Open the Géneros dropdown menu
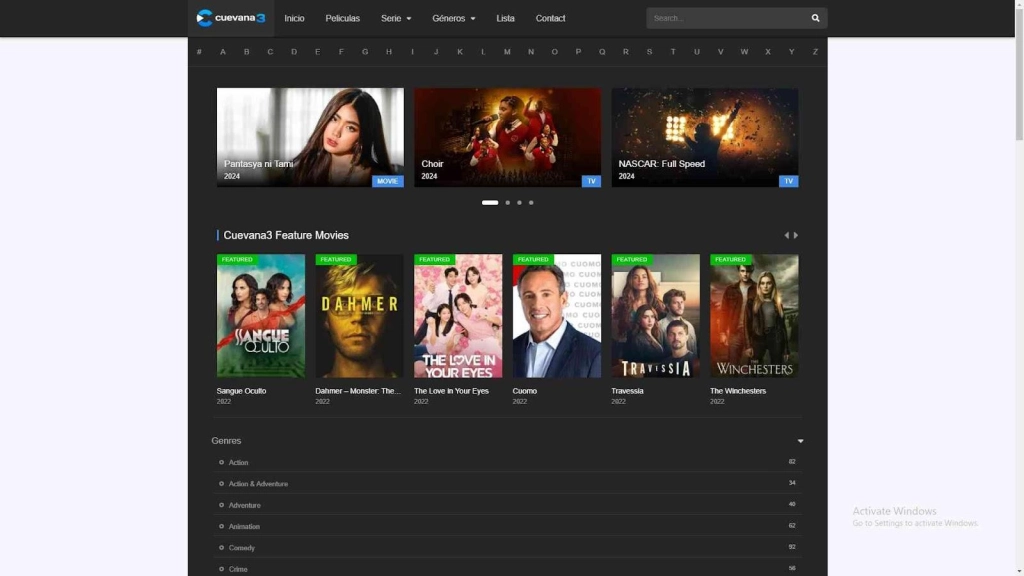The width and height of the screenshot is (1024, 576). 453,18
